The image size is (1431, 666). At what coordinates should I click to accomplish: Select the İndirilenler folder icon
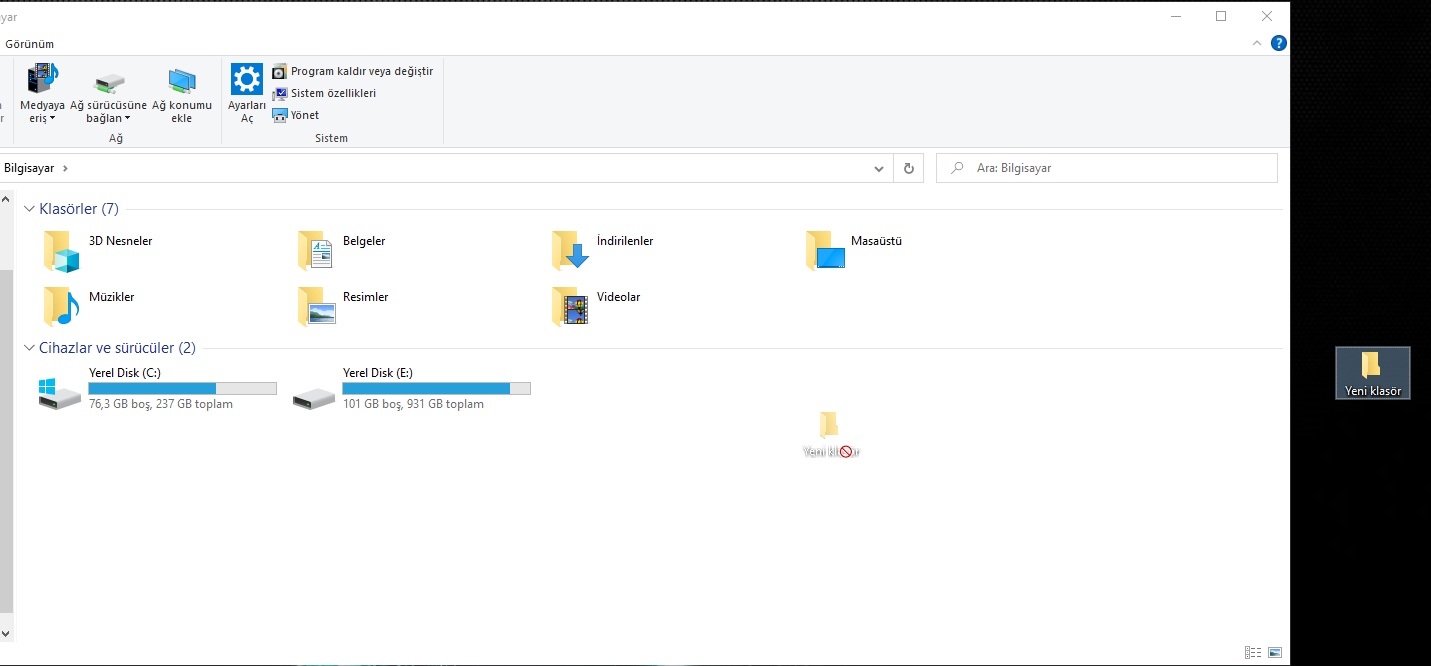coord(570,251)
